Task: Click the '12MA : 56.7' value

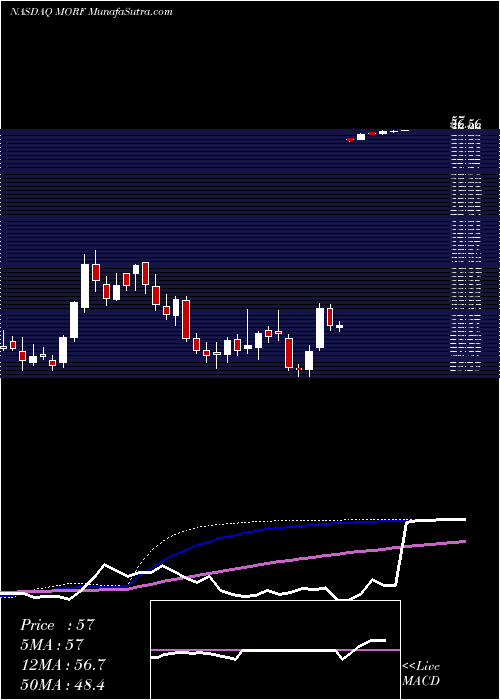Action: 62,665
